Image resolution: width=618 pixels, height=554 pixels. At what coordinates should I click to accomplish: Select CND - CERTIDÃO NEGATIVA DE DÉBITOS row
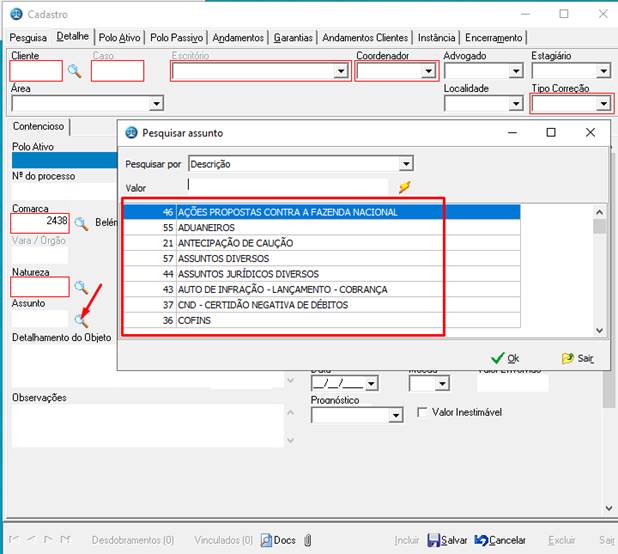[x=322, y=305]
